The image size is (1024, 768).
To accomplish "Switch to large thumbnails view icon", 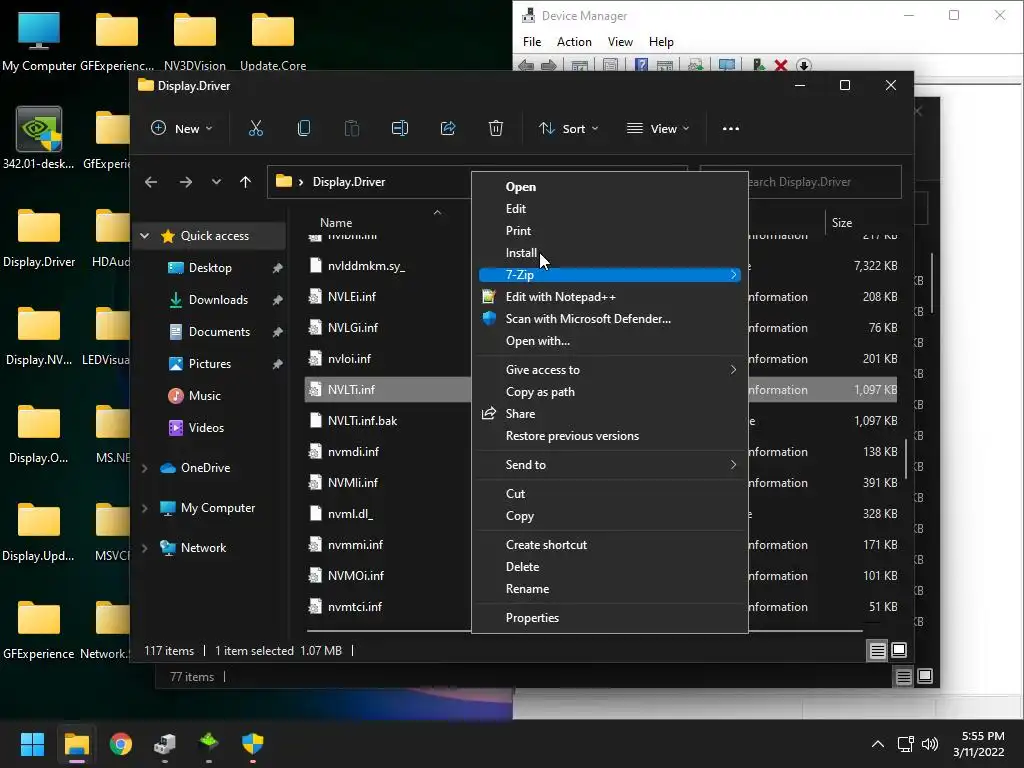I will pos(899,650).
